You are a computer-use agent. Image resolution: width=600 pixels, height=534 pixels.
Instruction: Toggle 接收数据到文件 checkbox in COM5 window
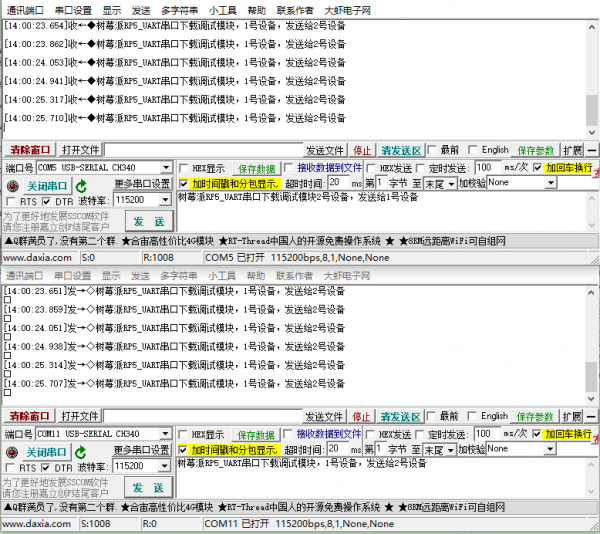point(289,168)
